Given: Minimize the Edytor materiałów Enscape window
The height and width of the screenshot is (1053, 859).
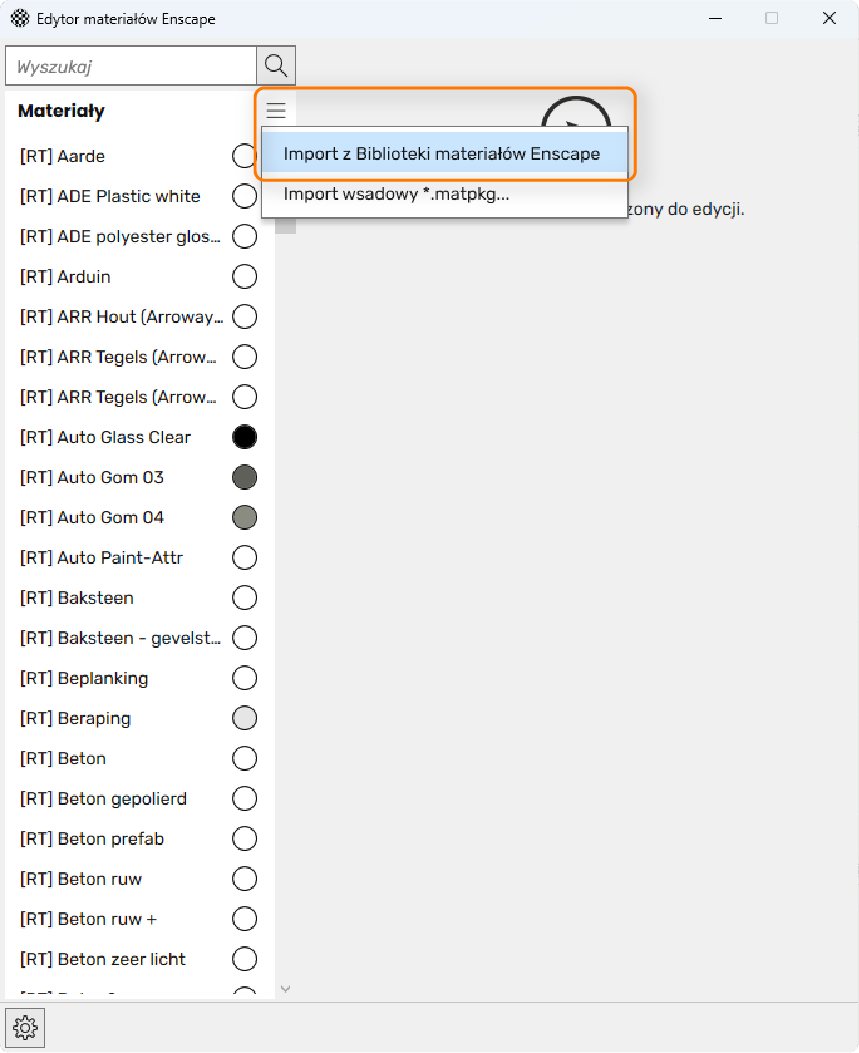Looking at the screenshot, I should 715,18.
